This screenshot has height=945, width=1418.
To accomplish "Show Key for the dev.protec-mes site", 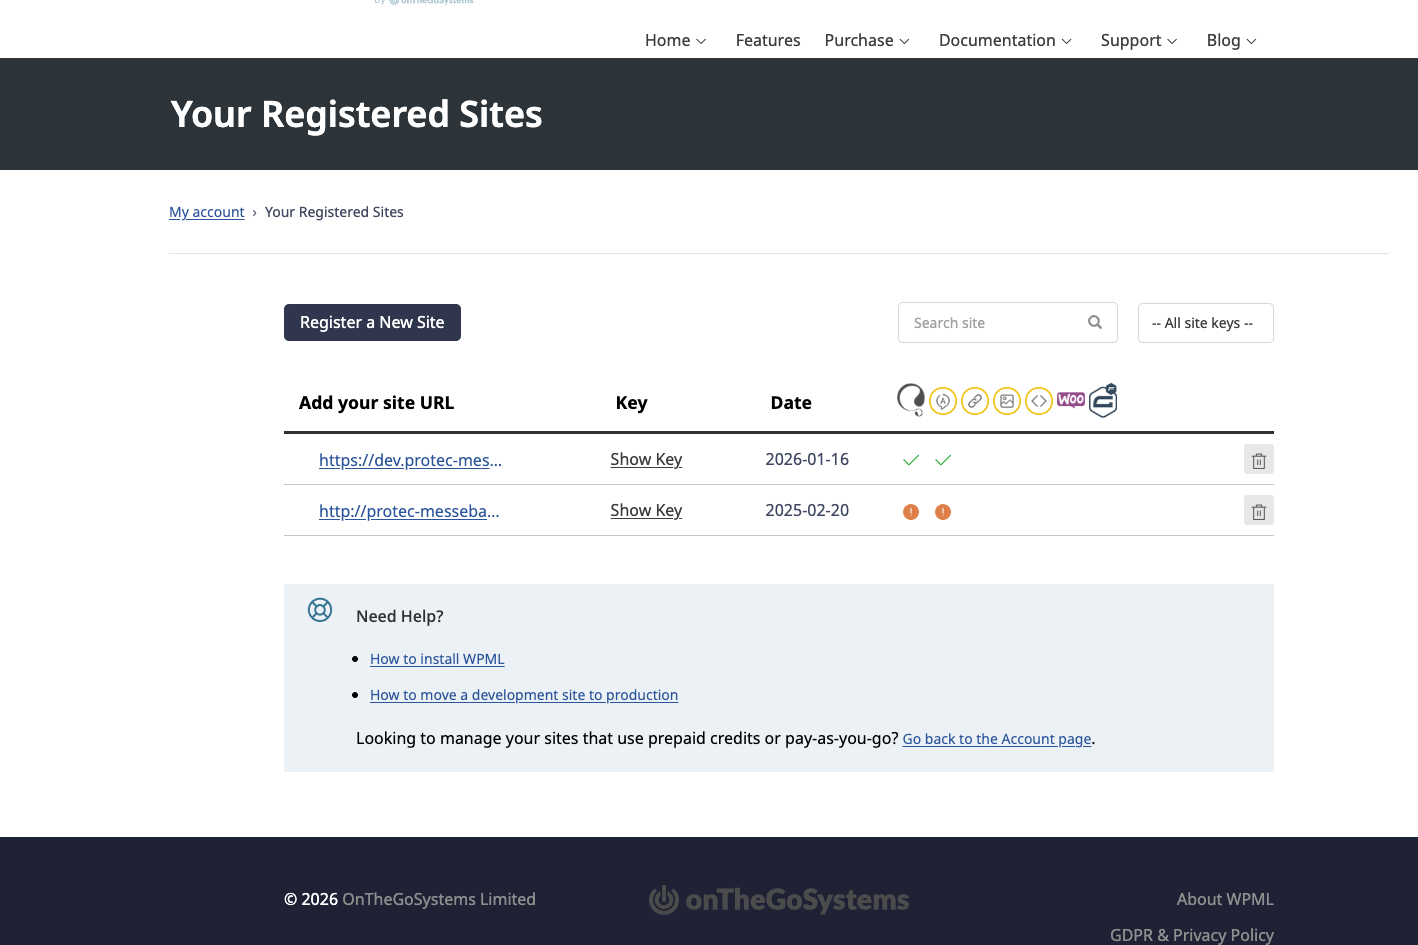I will point(646,459).
